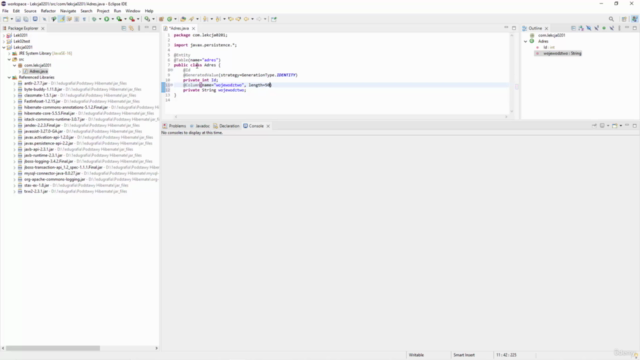
Task: Expand the Lek02test project node
Action: [x=4, y=41]
